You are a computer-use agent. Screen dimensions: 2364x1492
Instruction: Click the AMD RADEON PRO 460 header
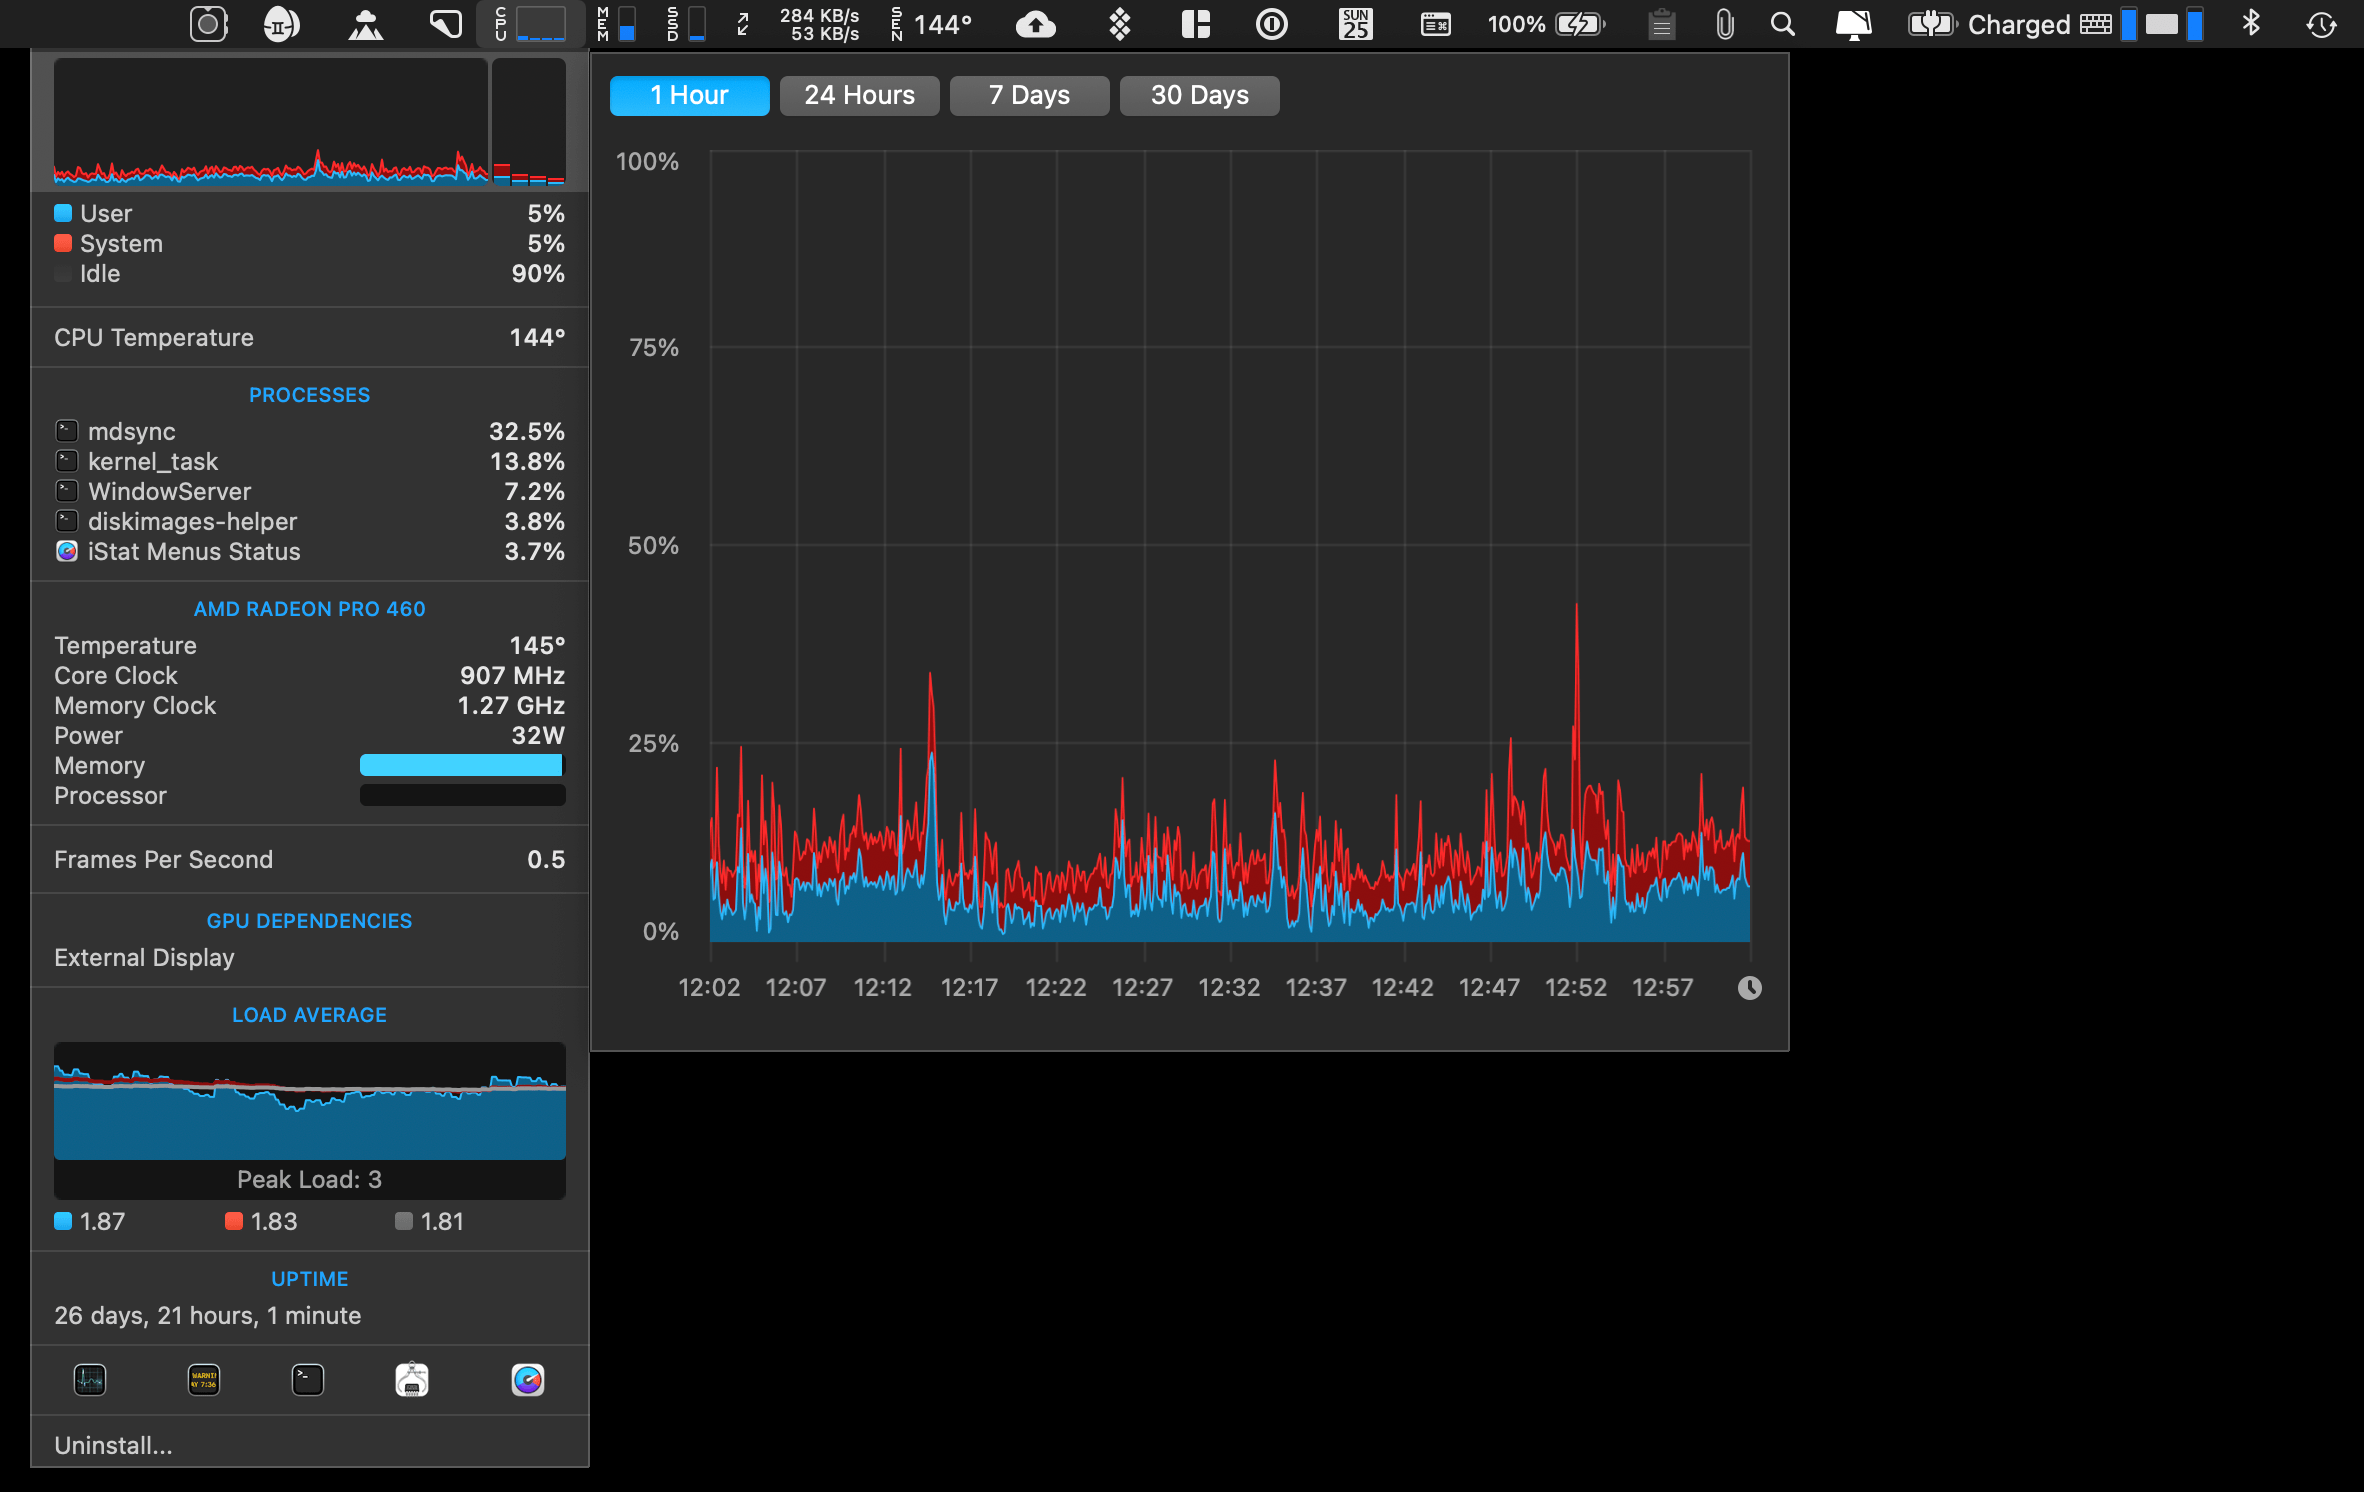[x=310, y=609]
